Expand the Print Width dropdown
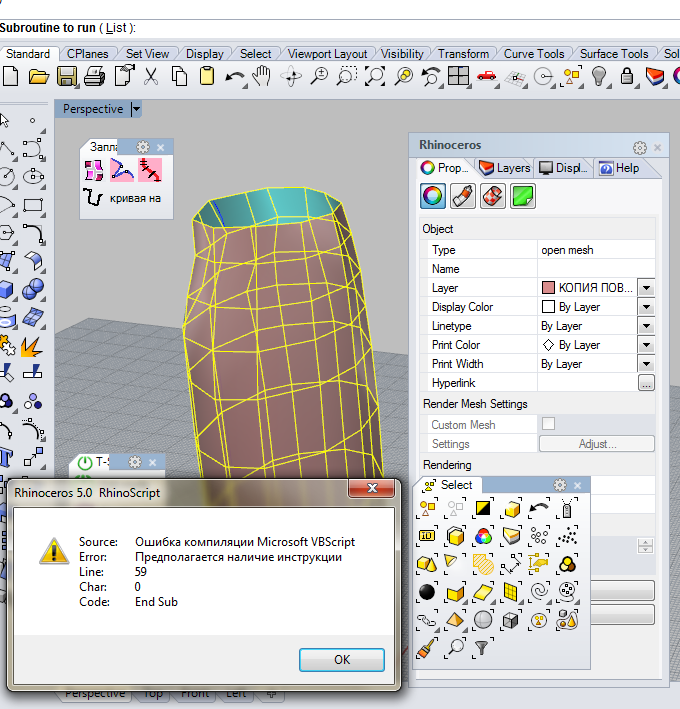The width and height of the screenshot is (680, 709). (x=646, y=364)
